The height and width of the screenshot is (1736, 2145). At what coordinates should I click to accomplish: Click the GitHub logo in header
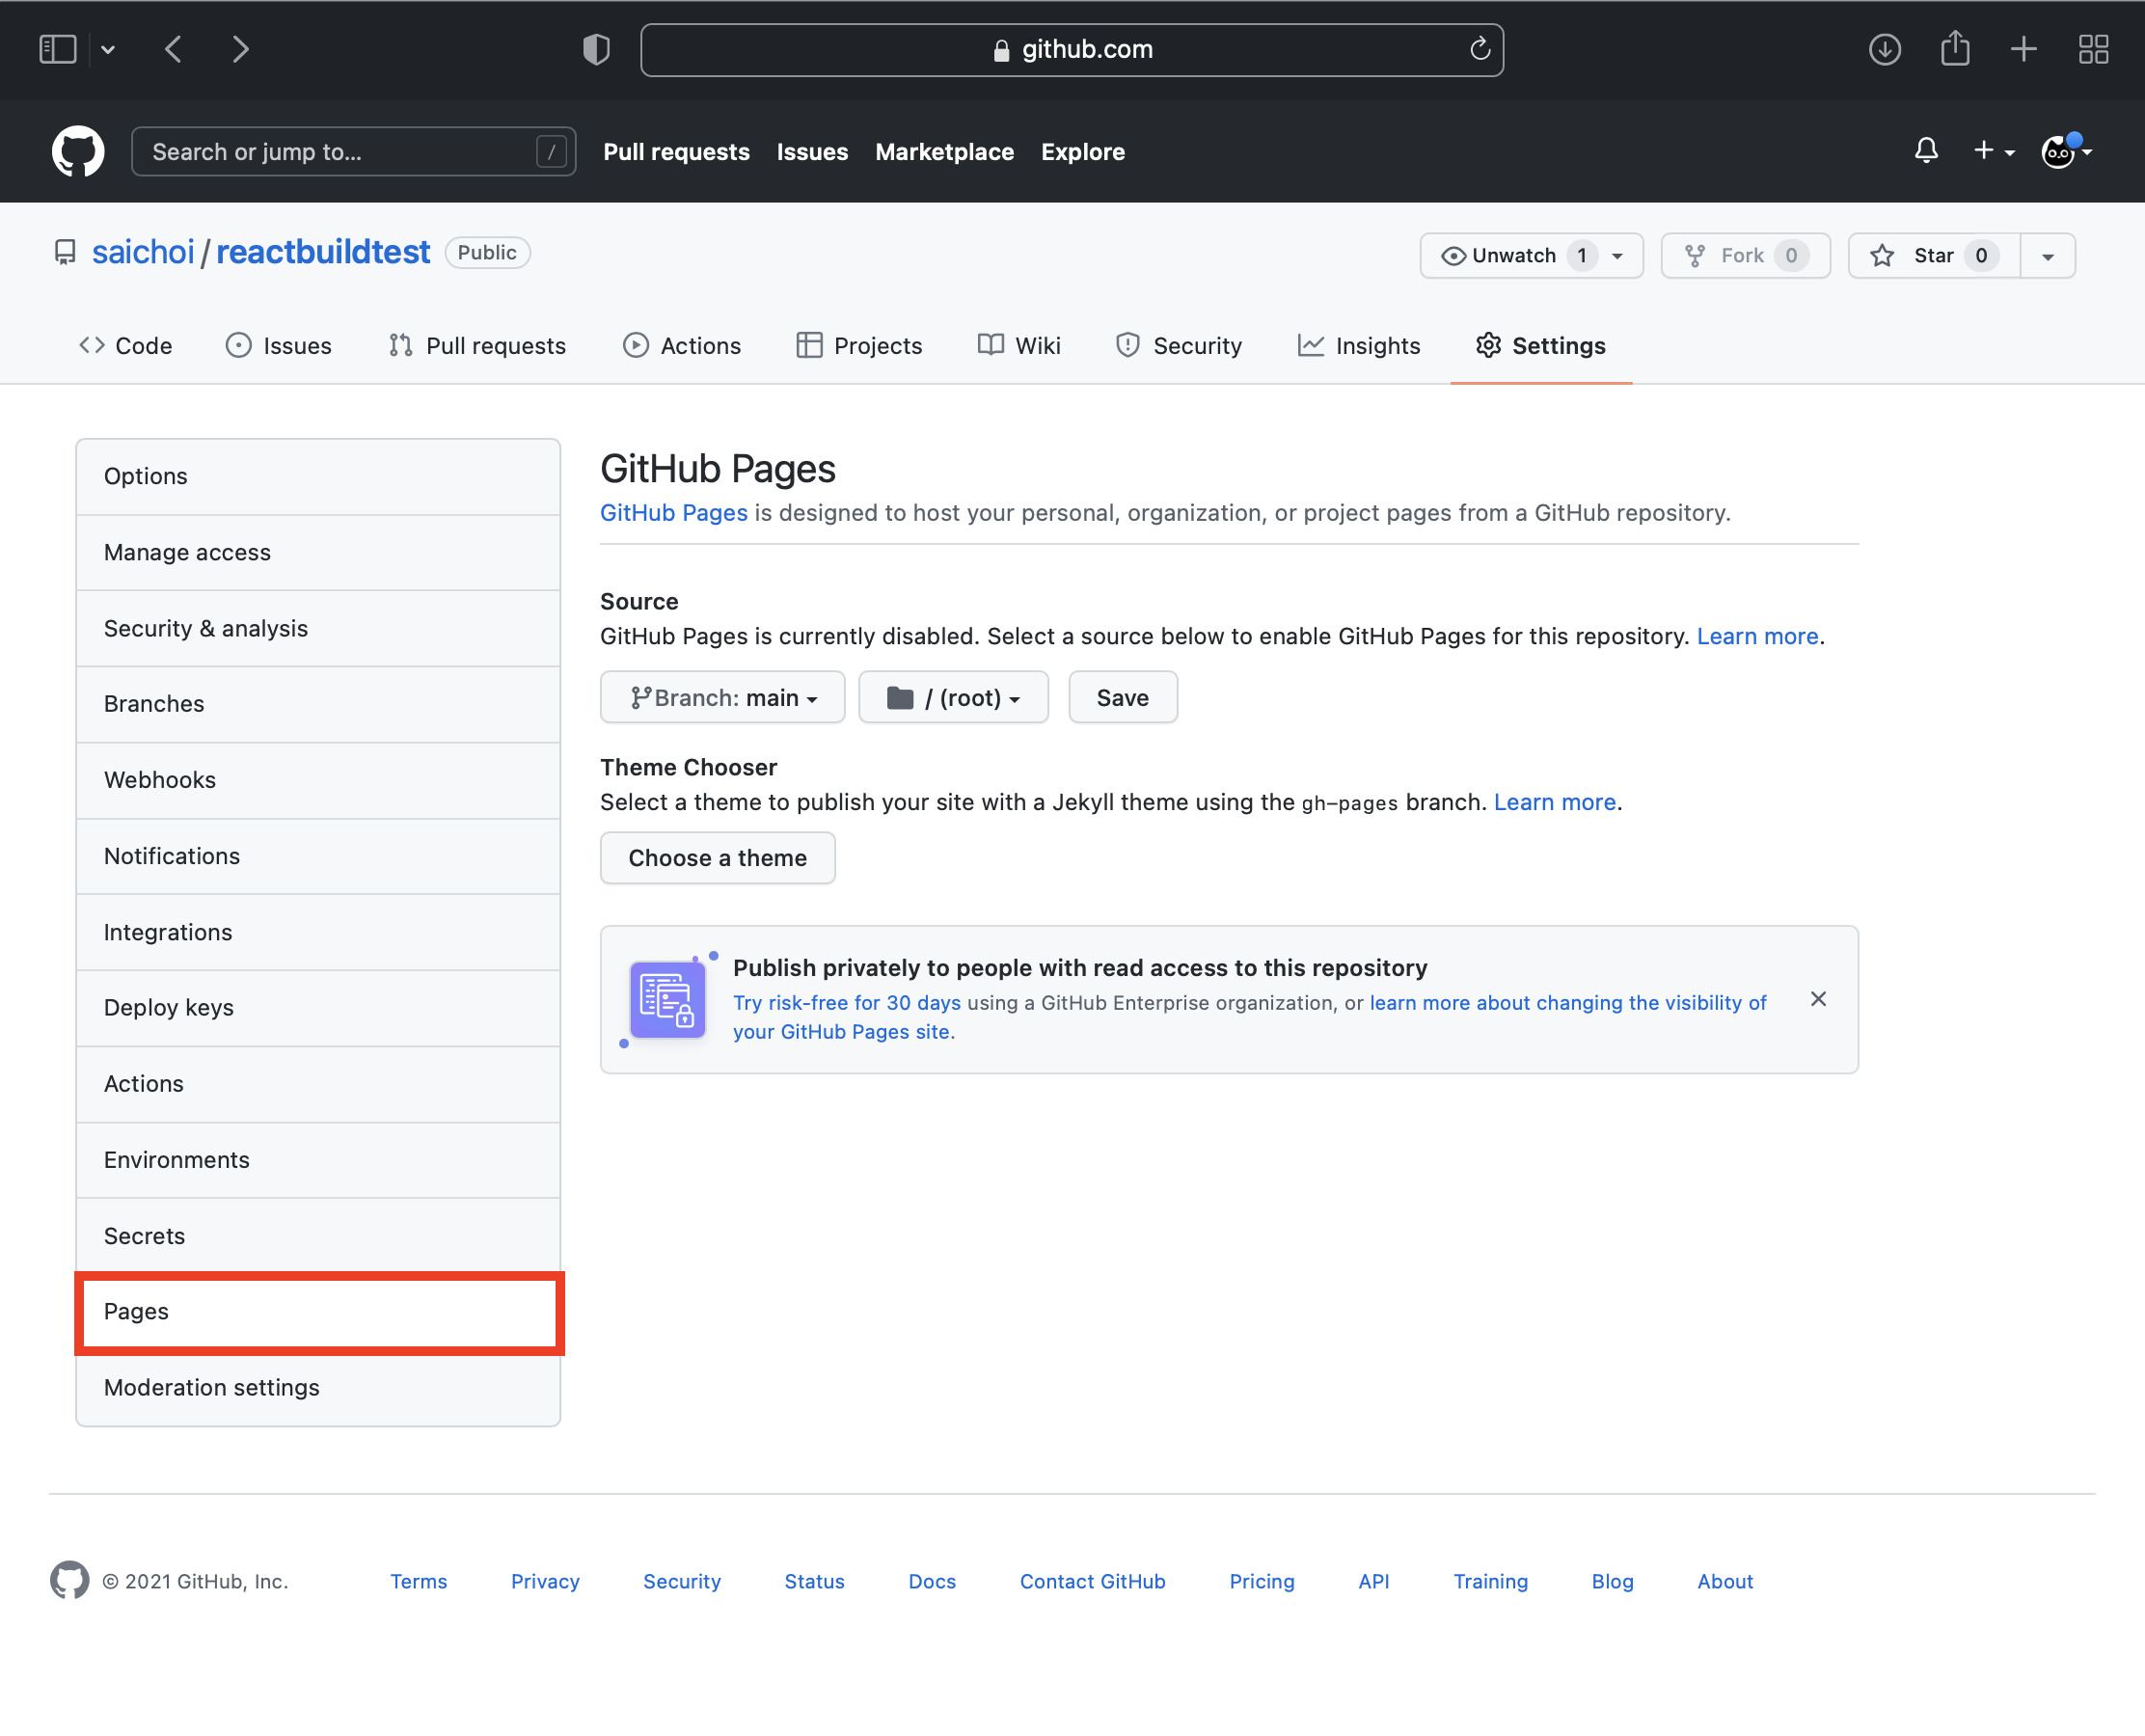(78, 151)
